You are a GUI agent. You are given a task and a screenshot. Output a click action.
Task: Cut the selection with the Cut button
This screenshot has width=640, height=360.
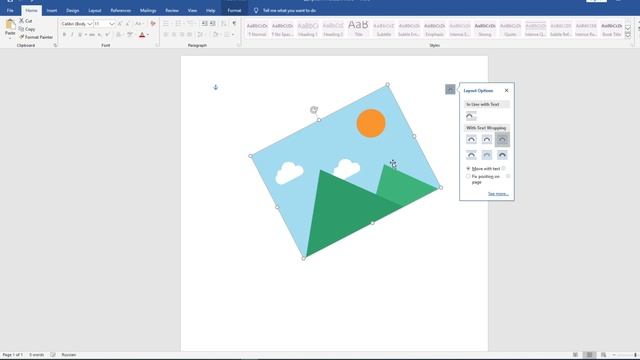[x=26, y=20]
